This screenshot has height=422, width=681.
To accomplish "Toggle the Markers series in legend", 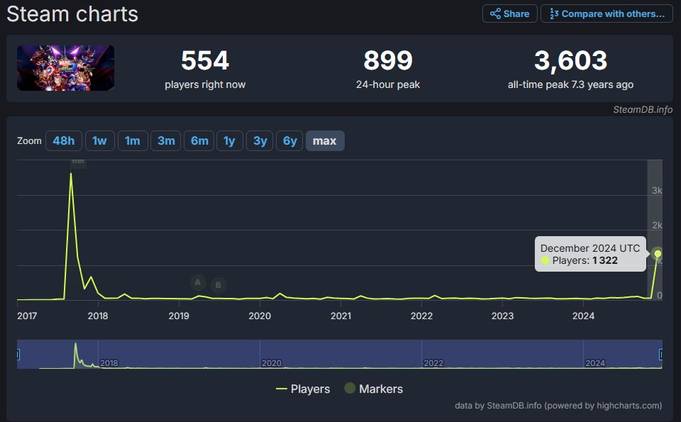I will tap(374, 389).
